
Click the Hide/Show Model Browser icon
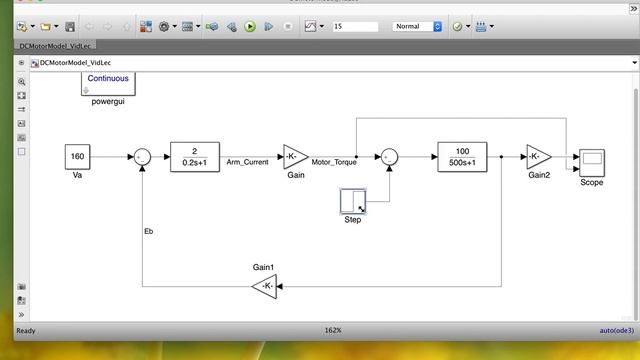pyautogui.click(x=21, y=63)
